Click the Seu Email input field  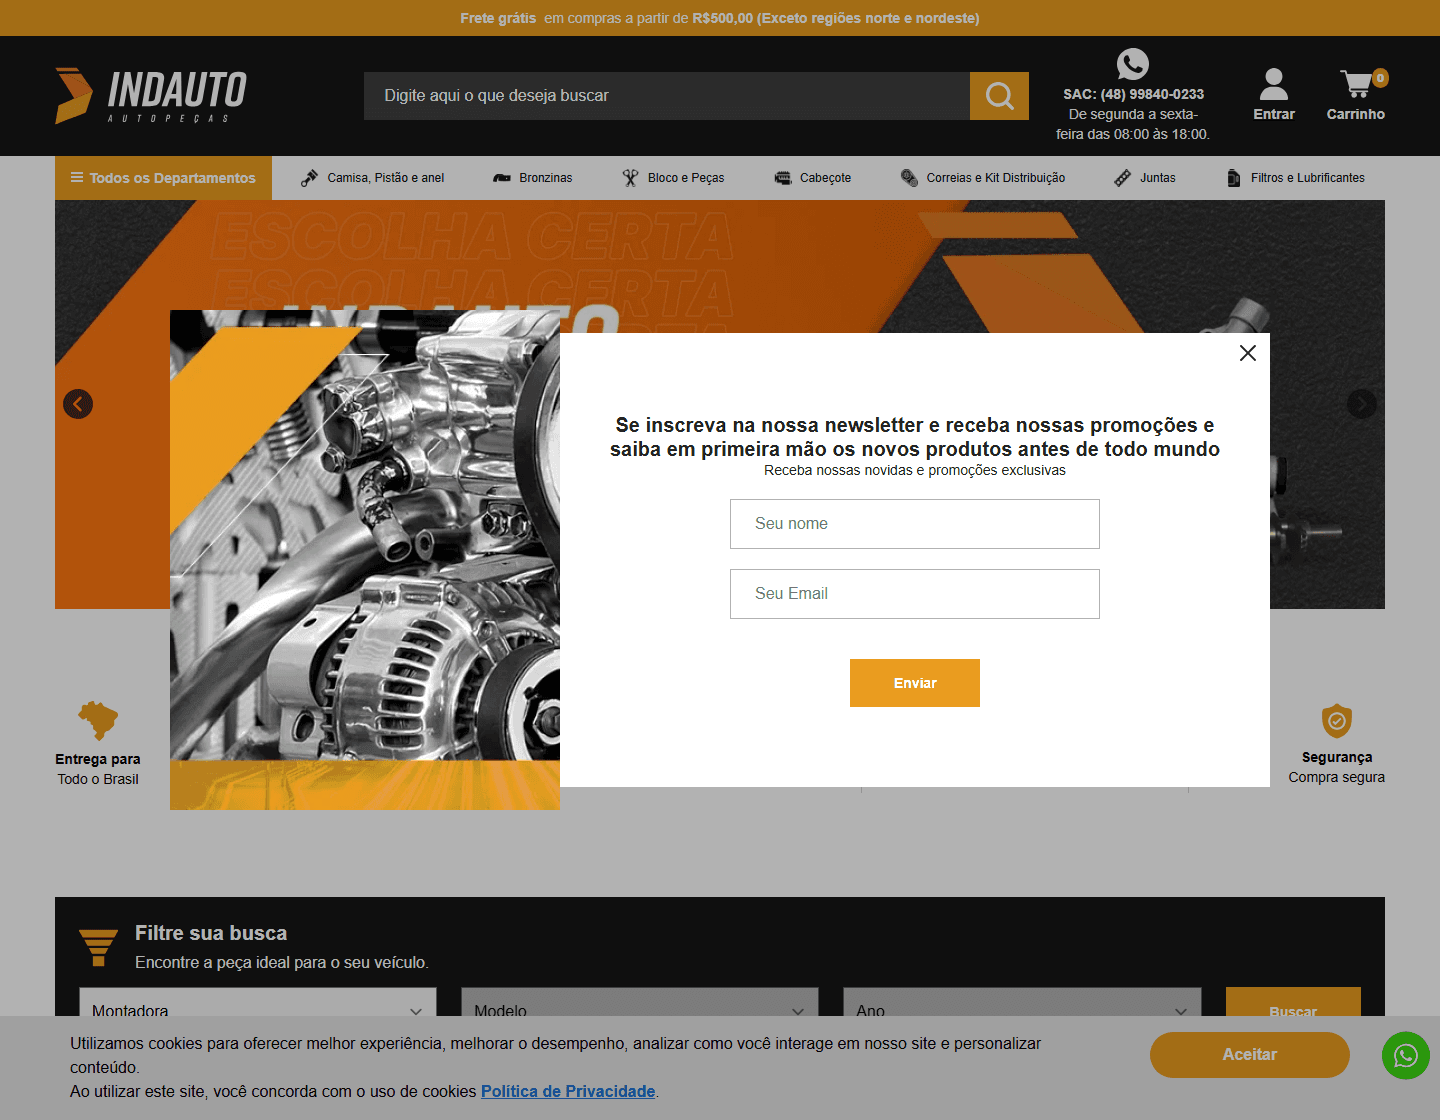pyautogui.click(x=914, y=593)
